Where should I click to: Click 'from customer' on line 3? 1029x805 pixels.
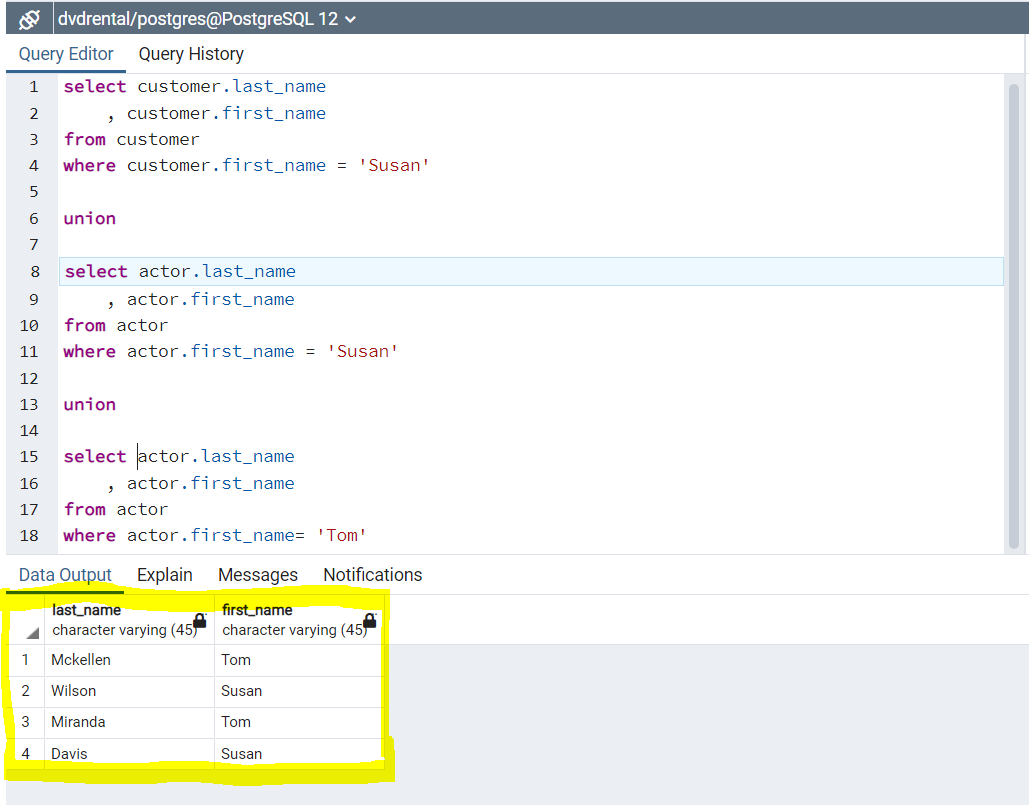[131, 140]
